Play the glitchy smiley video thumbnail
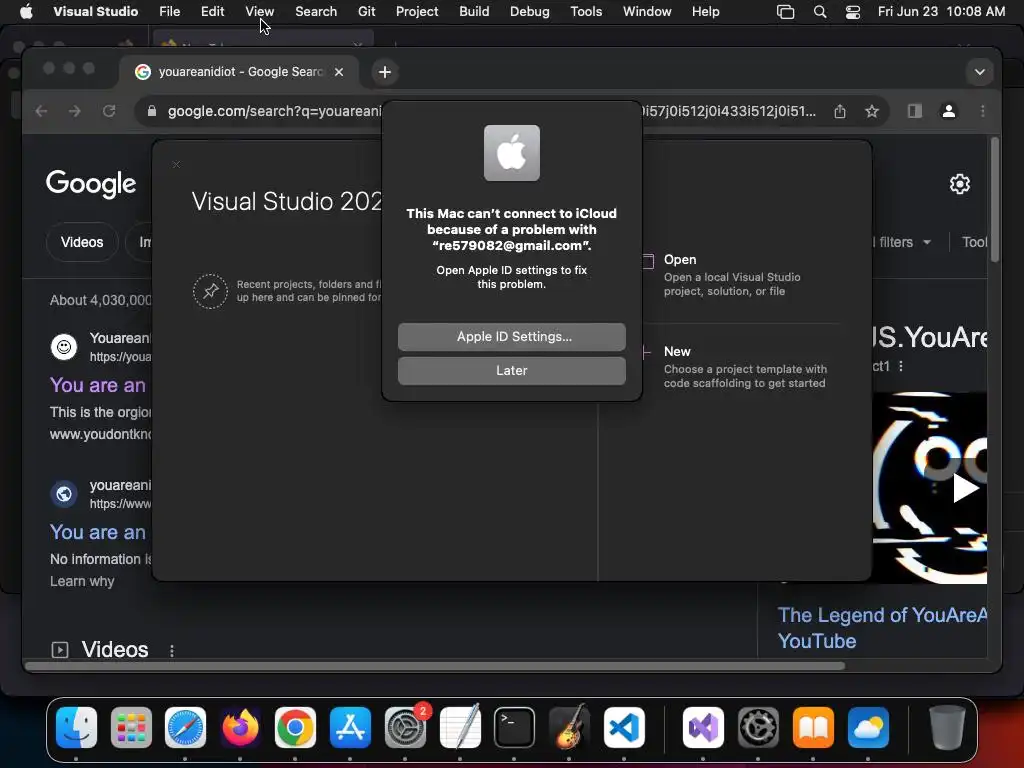This screenshot has width=1024, height=768. pos(965,488)
